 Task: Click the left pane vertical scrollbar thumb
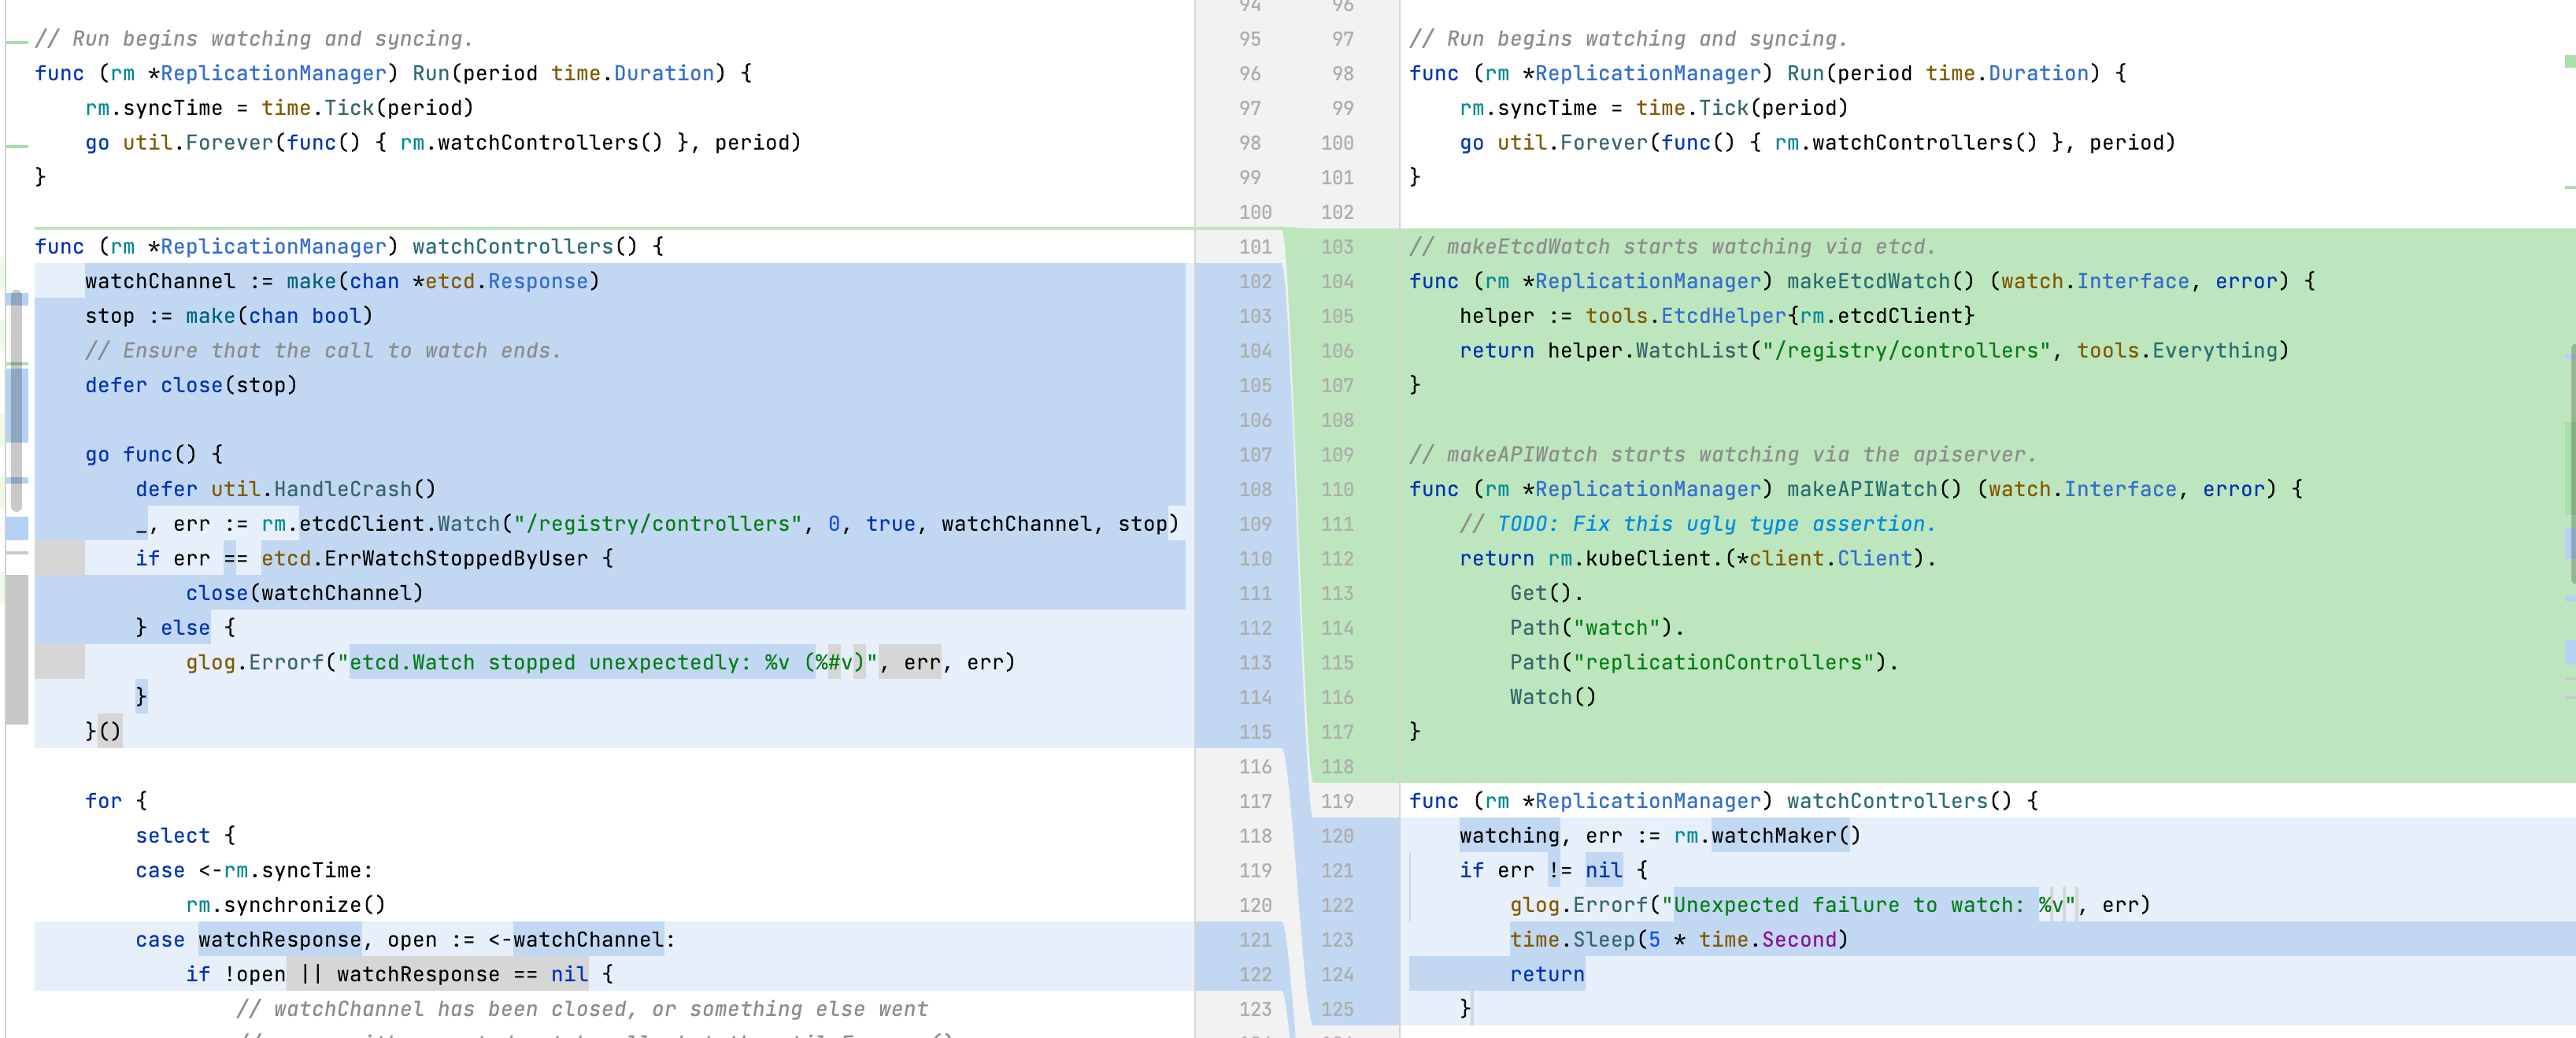pyautogui.click(x=16, y=400)
